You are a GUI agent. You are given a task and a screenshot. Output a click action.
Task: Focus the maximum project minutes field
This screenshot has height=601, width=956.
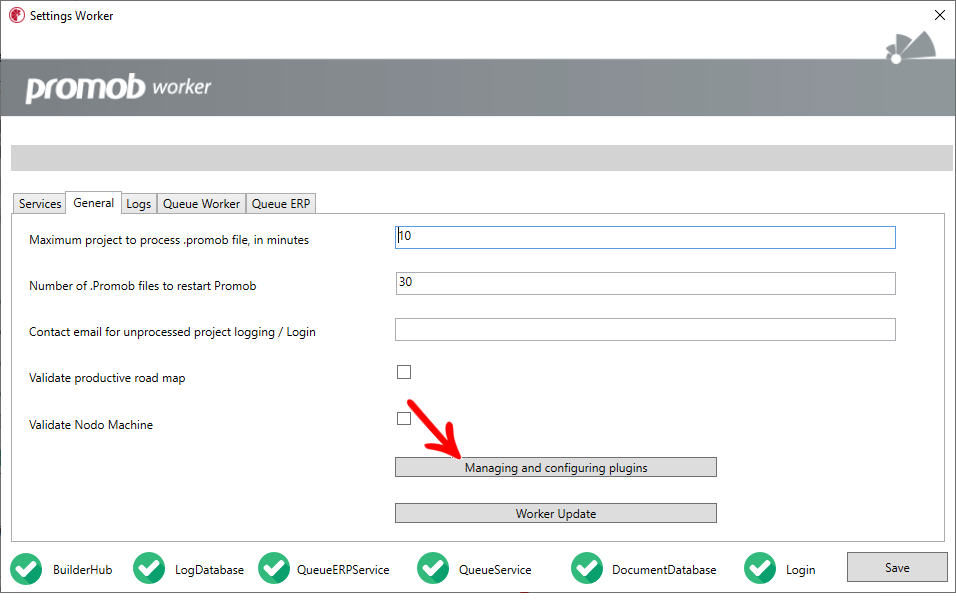(645, 237)
